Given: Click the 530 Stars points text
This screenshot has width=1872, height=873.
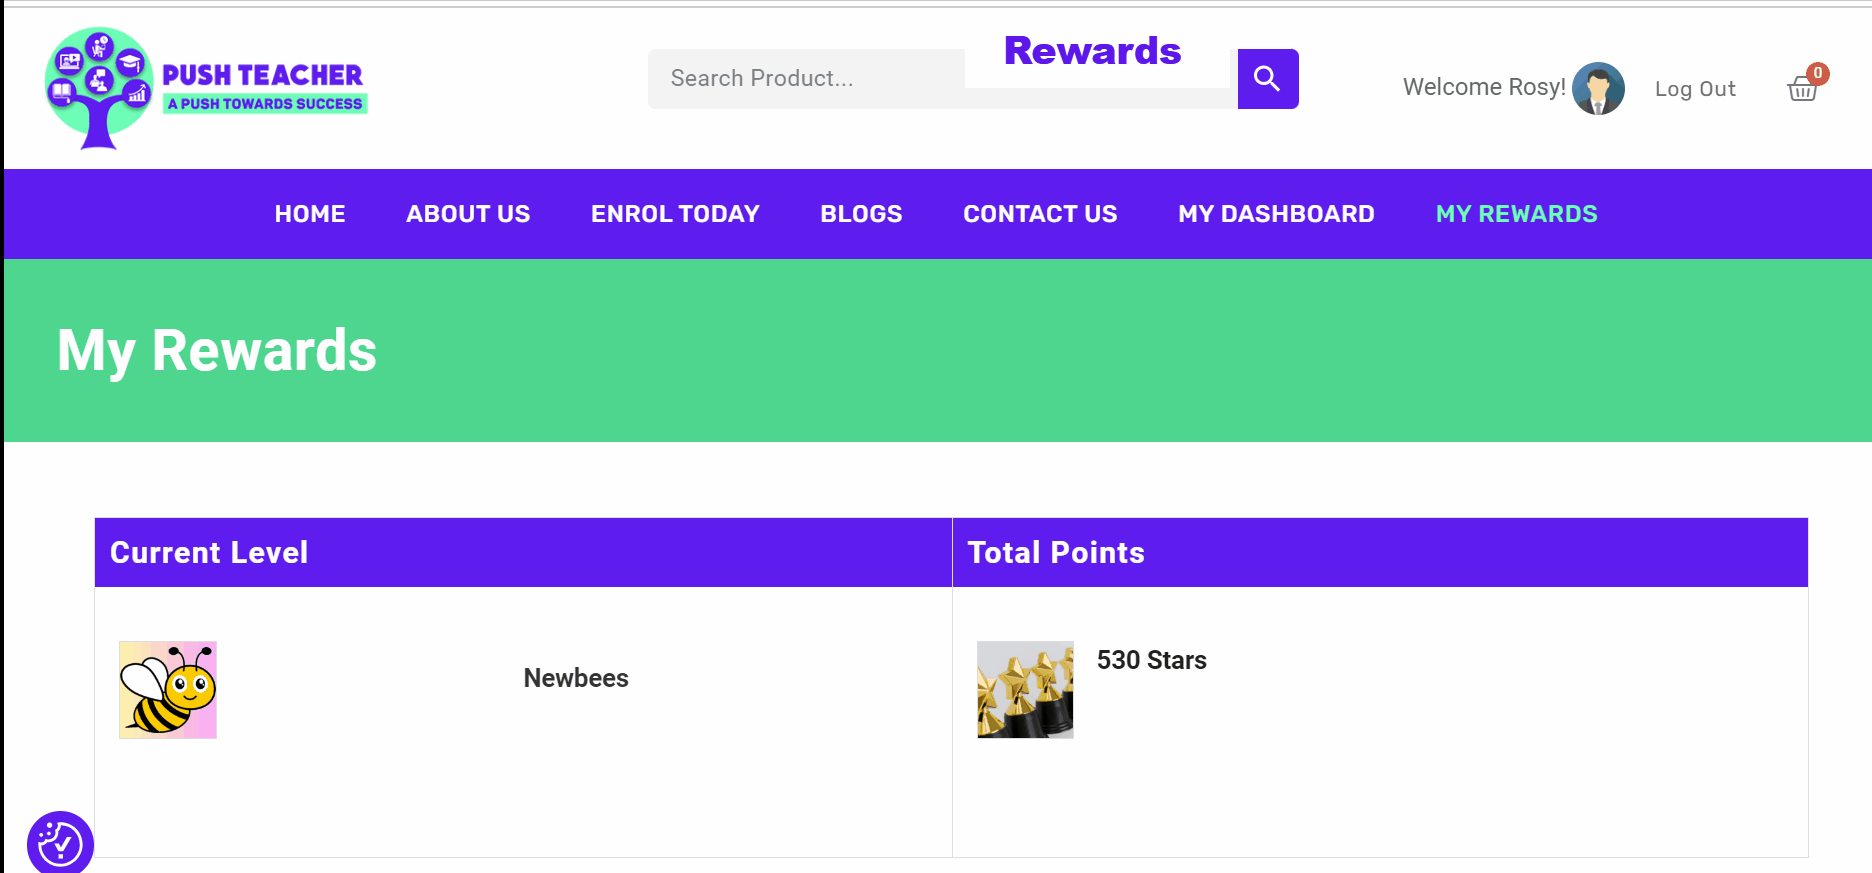Looking at the screenshot, I should coord(1151,660).
